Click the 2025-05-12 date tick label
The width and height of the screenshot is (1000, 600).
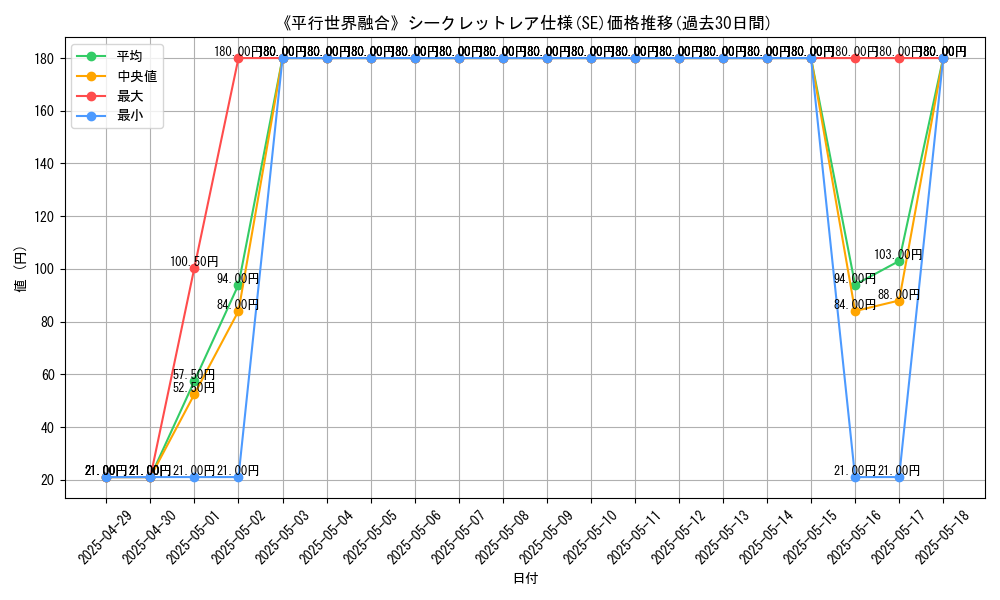(677, 537)
